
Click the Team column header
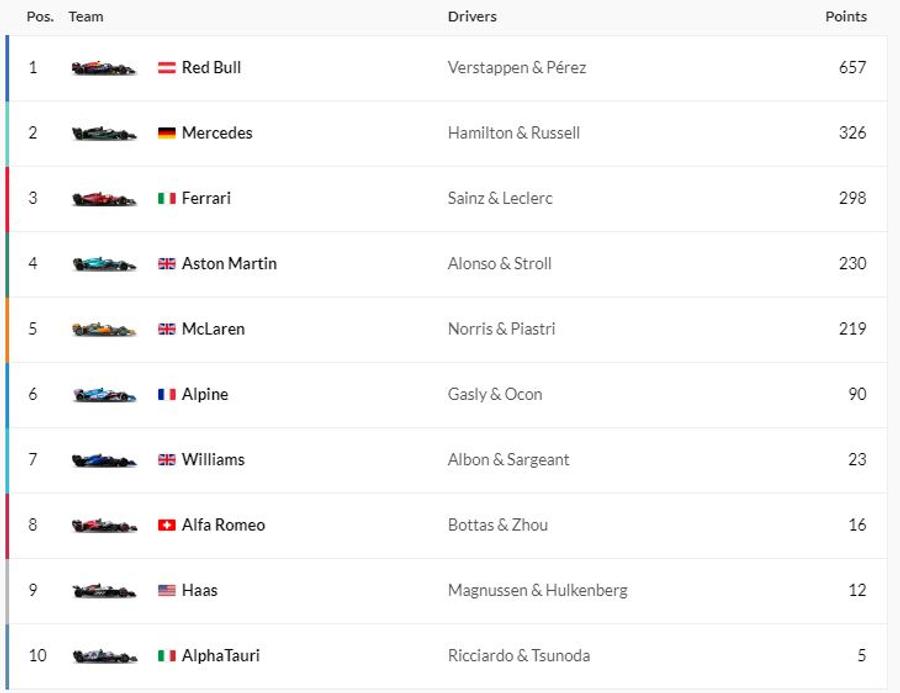pos(86,17)
